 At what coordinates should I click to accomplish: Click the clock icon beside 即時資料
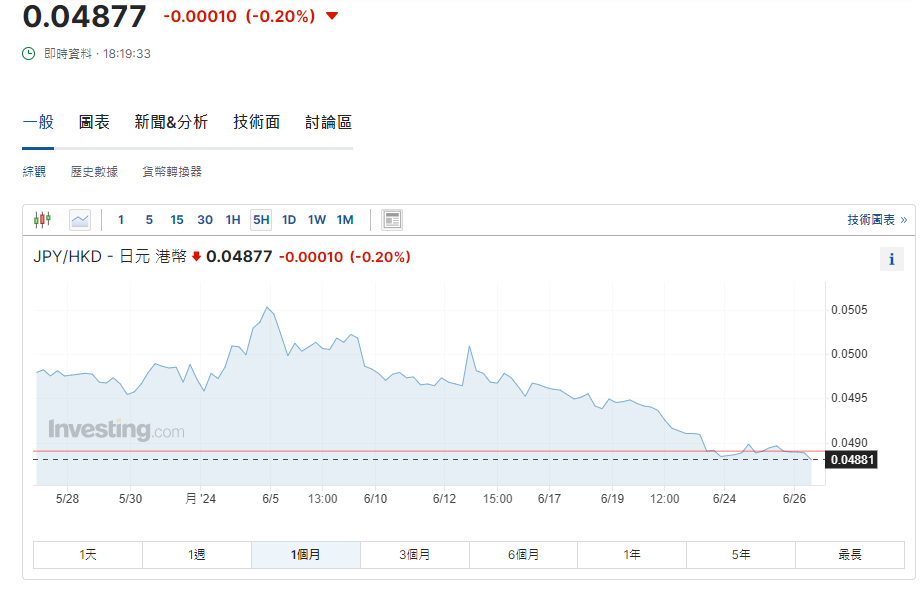(26, 53)
